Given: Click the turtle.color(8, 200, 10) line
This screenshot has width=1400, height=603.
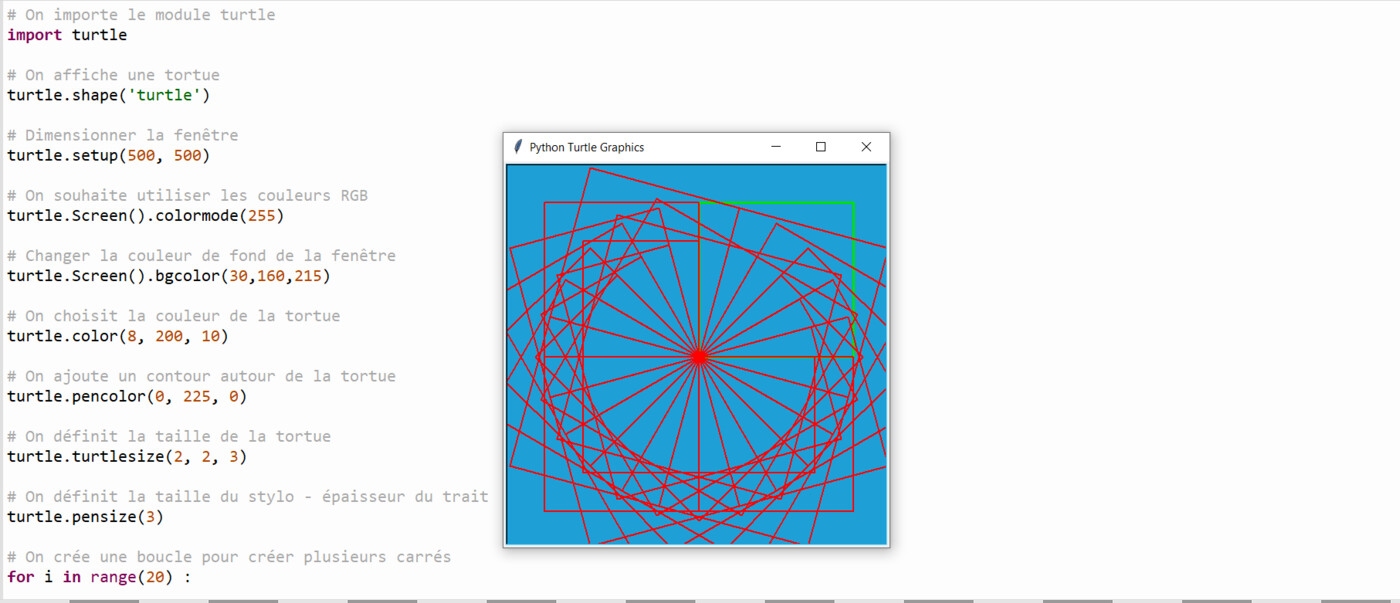Looking at the screenshot, I should 118,336.
